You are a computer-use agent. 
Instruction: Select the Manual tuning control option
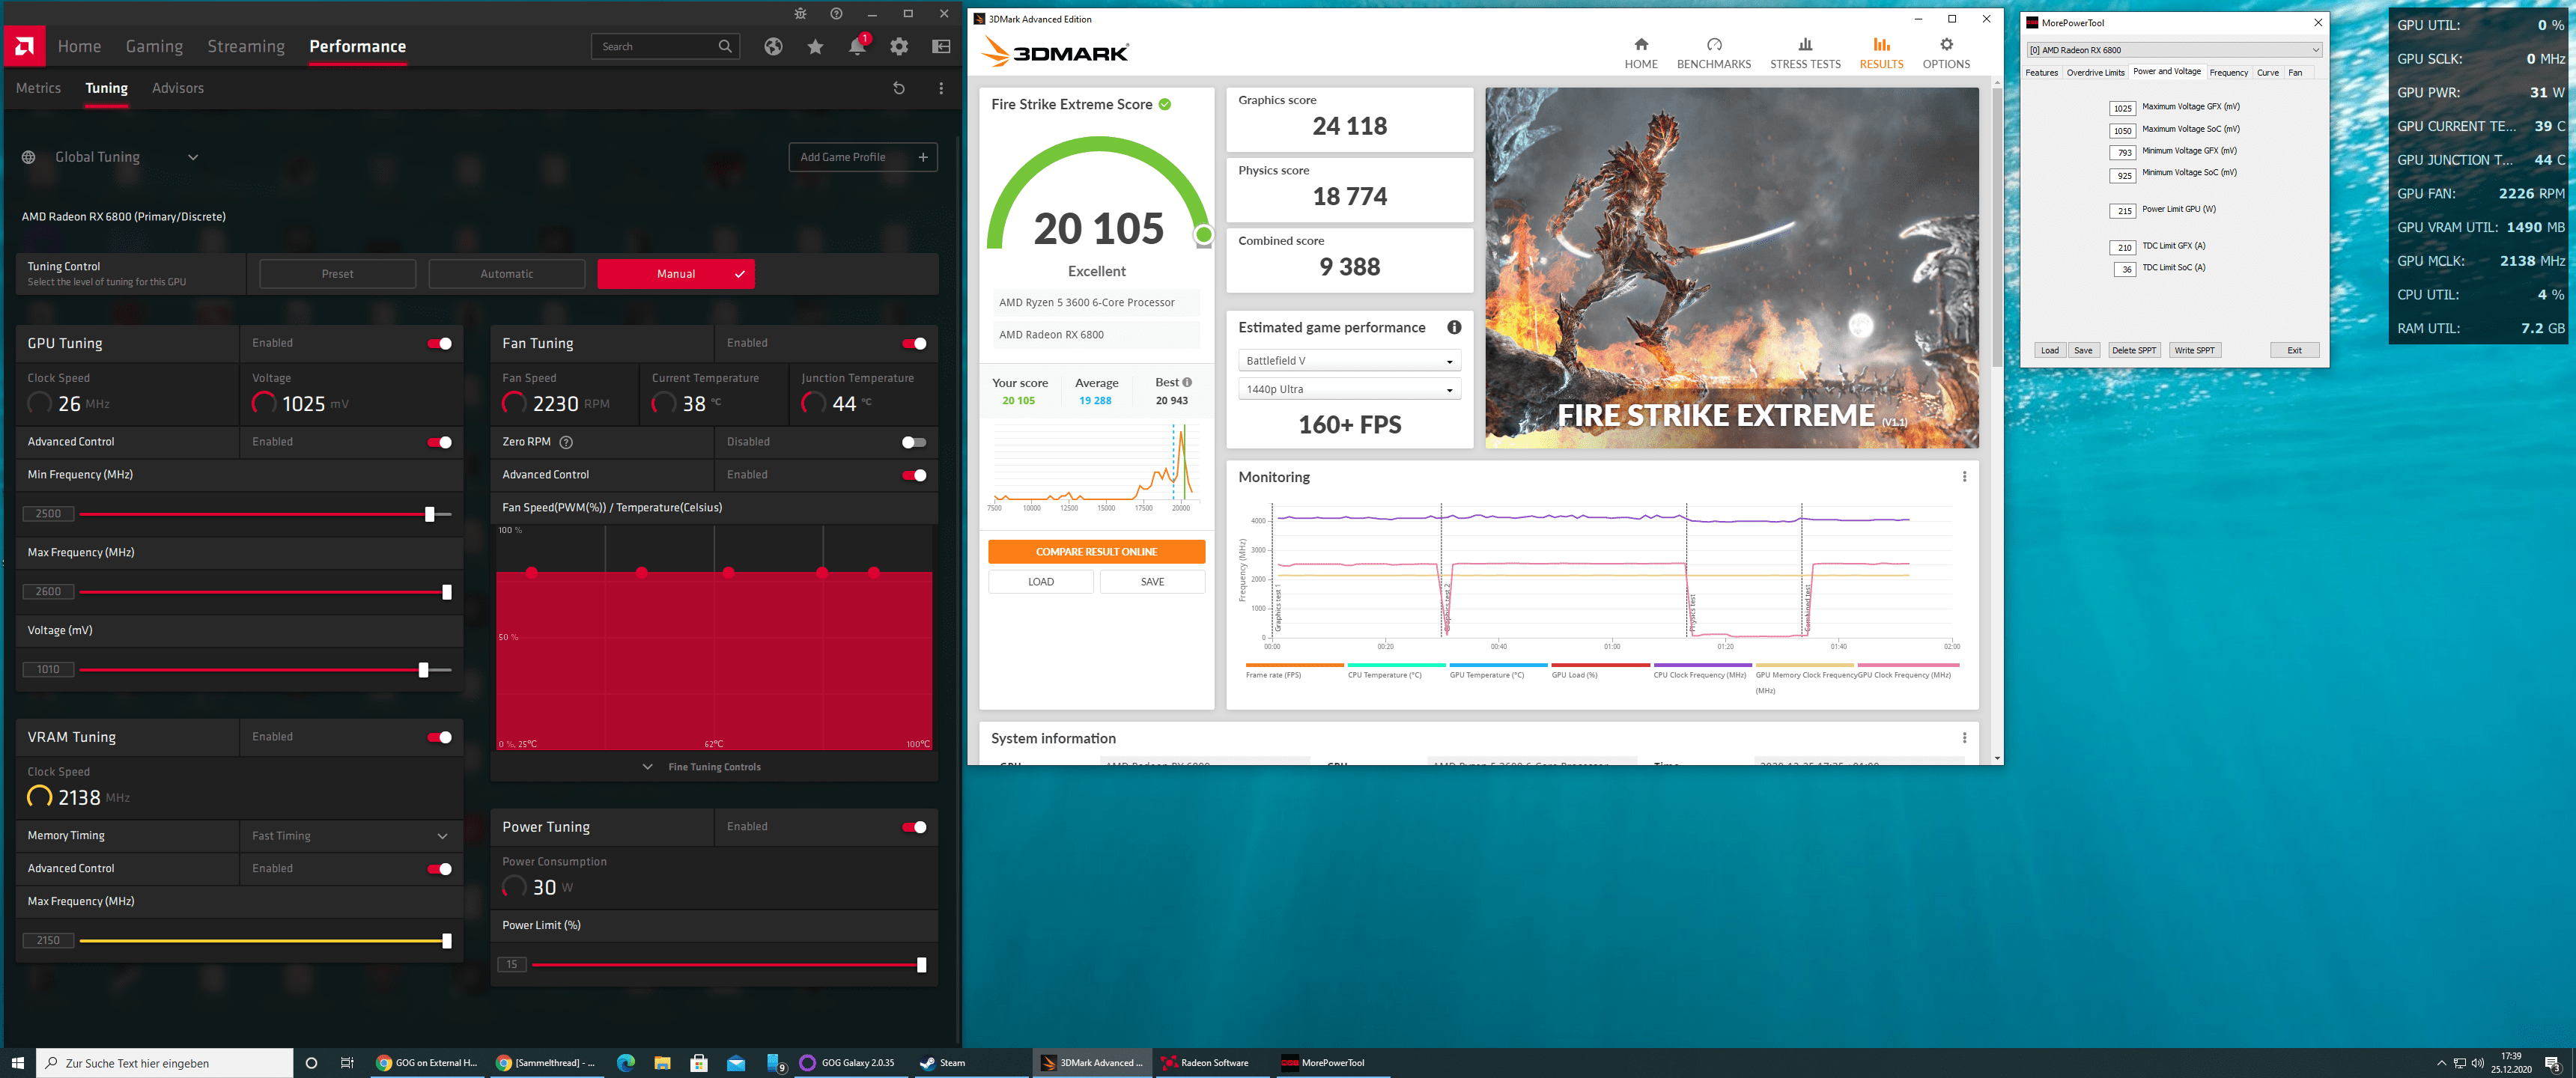click(676, 274)
